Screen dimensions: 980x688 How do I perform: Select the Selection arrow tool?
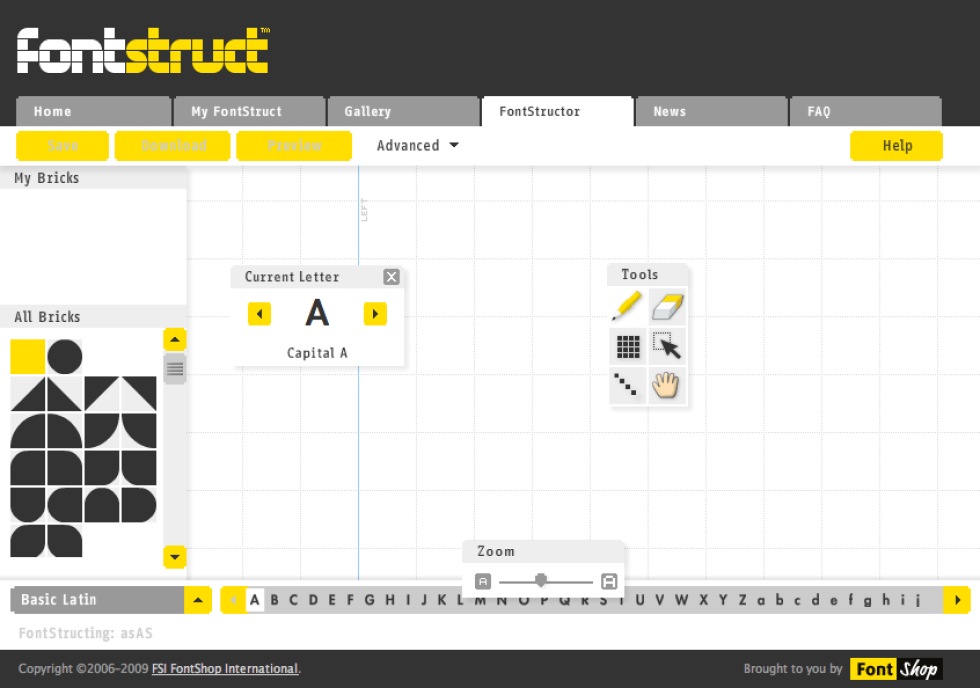point(667,346)
